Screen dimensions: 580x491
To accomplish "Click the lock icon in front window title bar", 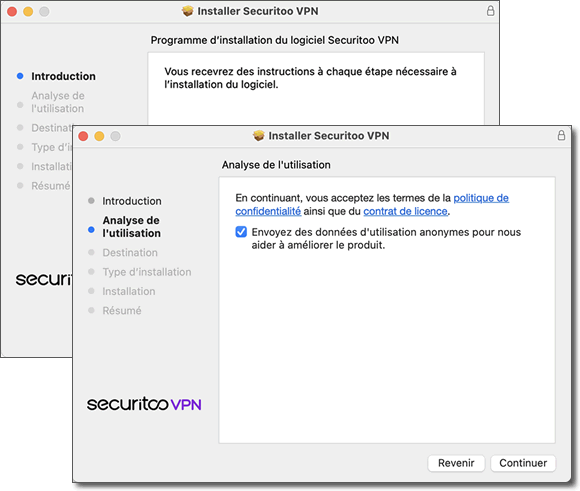I will tap(561, 135).
